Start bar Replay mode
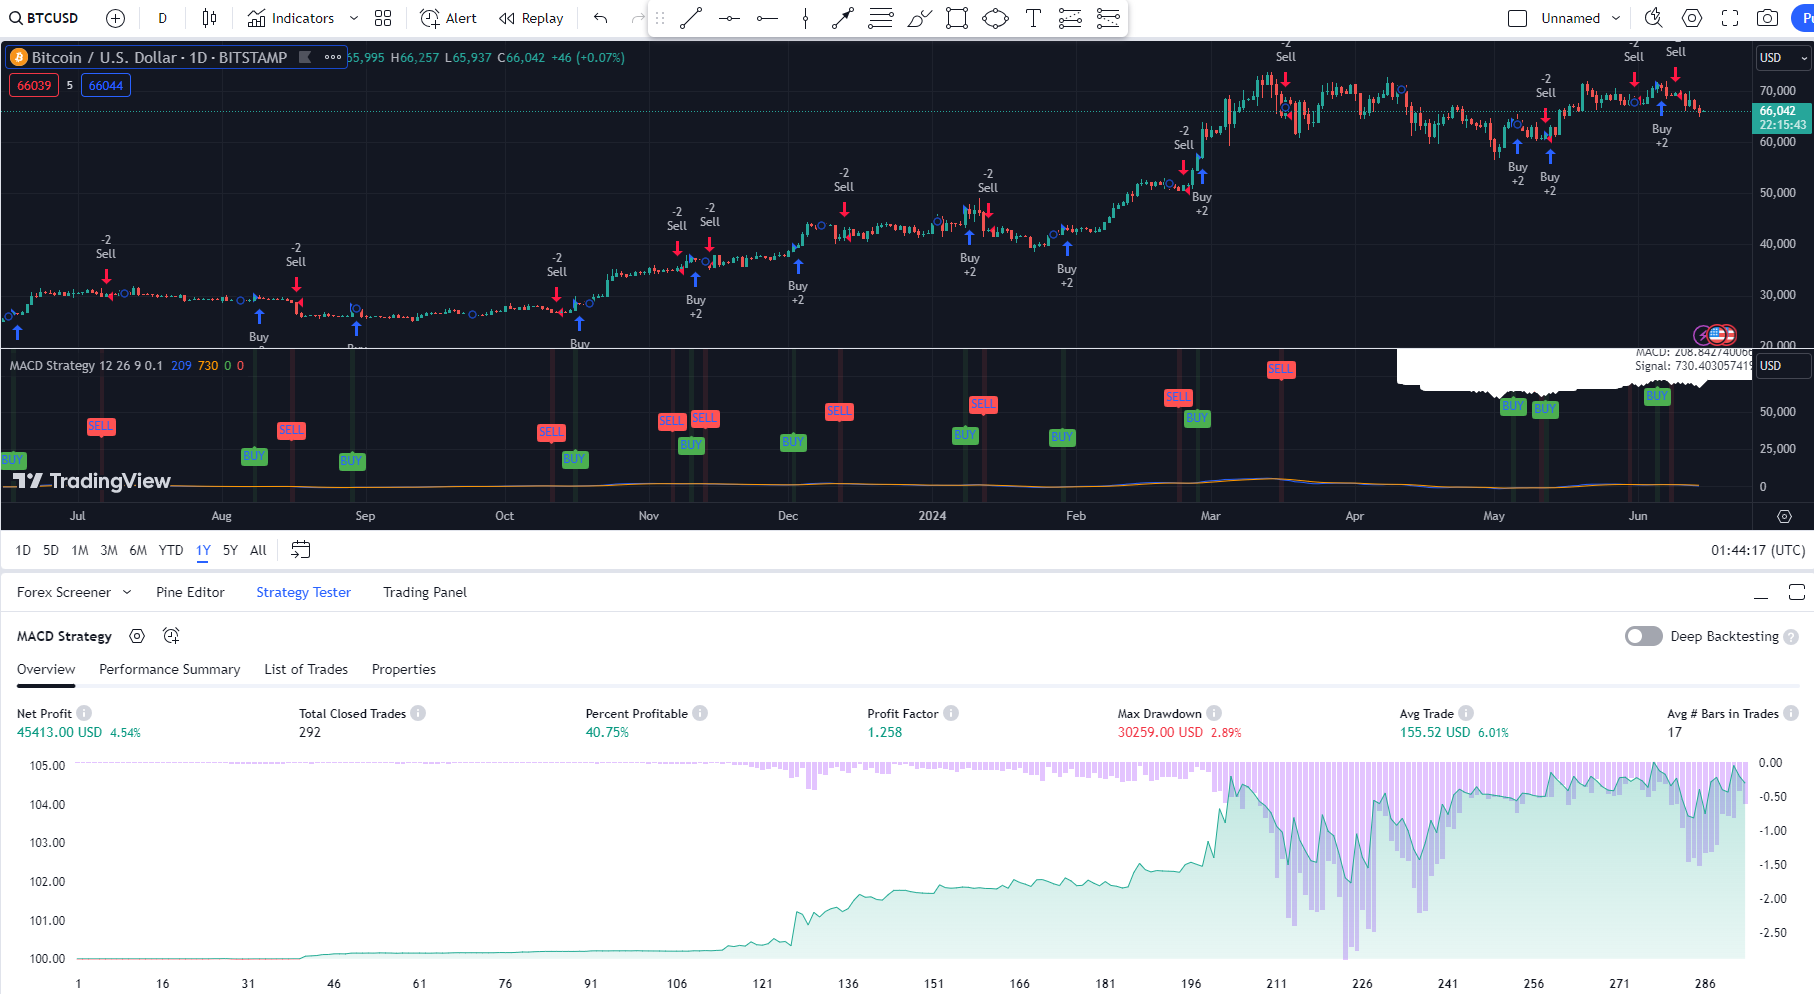The image size is (1814, 994). pyautogui.click(x=529, y=17)
